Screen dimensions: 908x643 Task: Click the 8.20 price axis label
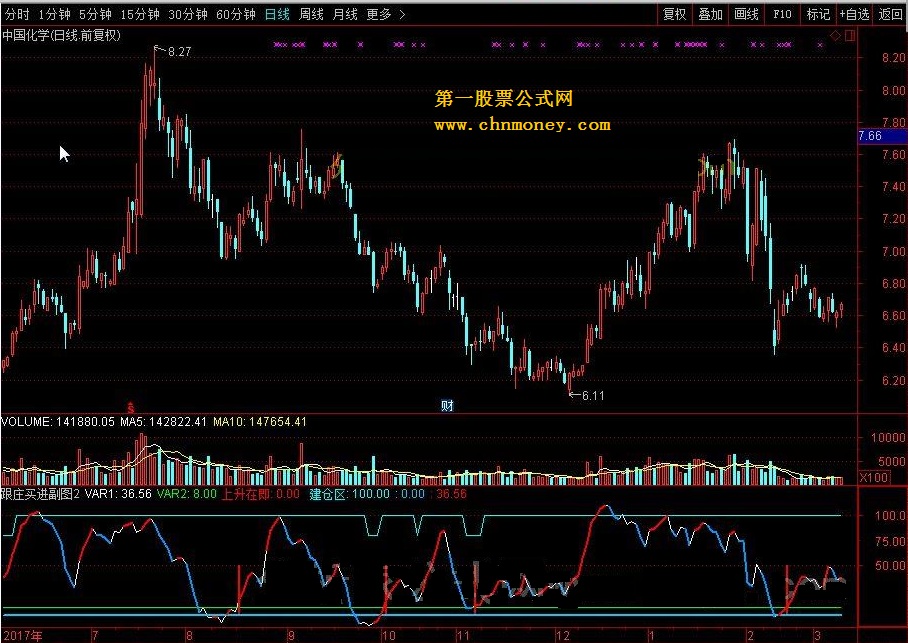coord(893,57)
